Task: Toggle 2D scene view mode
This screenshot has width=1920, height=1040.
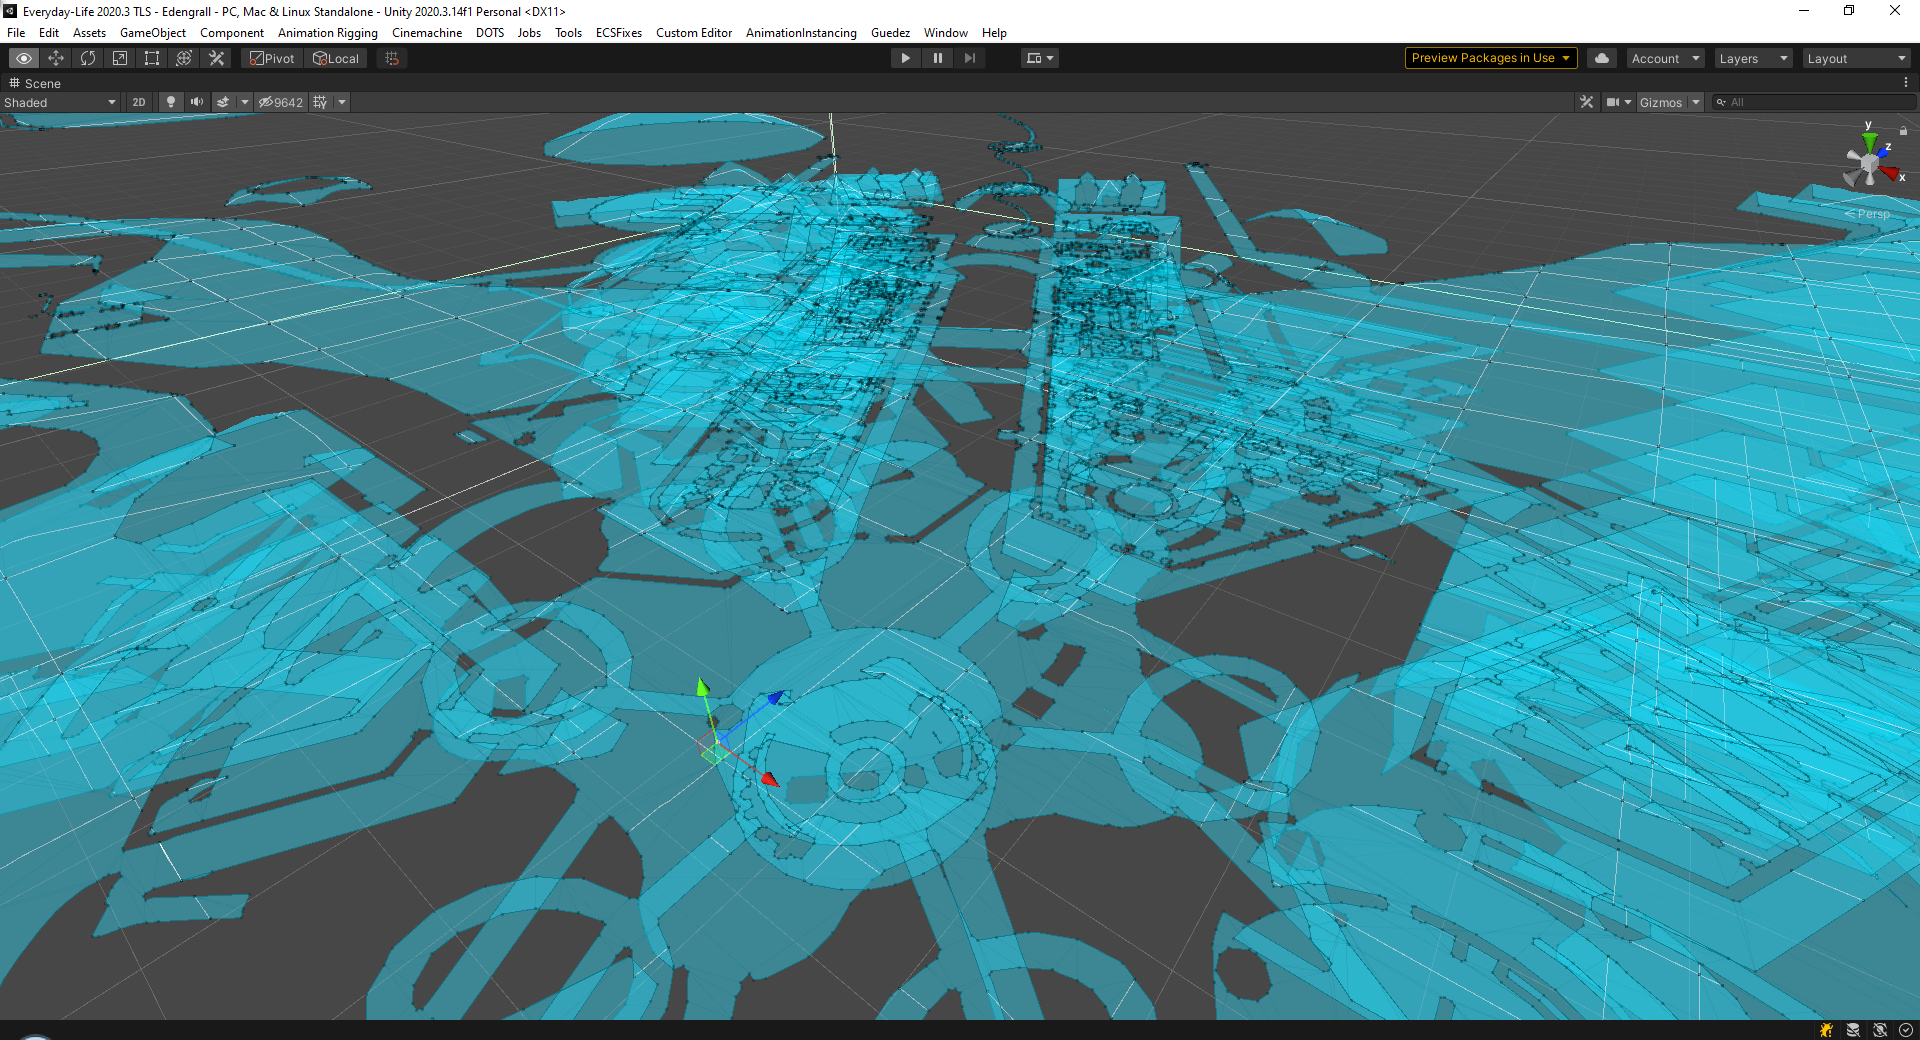Action: coord(139,102)
